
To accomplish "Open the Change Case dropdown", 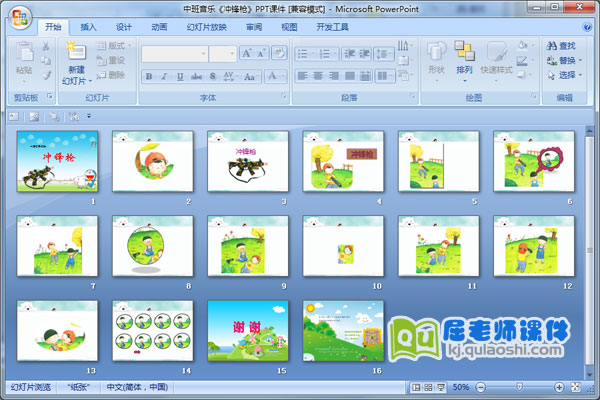I will point(251,77).
